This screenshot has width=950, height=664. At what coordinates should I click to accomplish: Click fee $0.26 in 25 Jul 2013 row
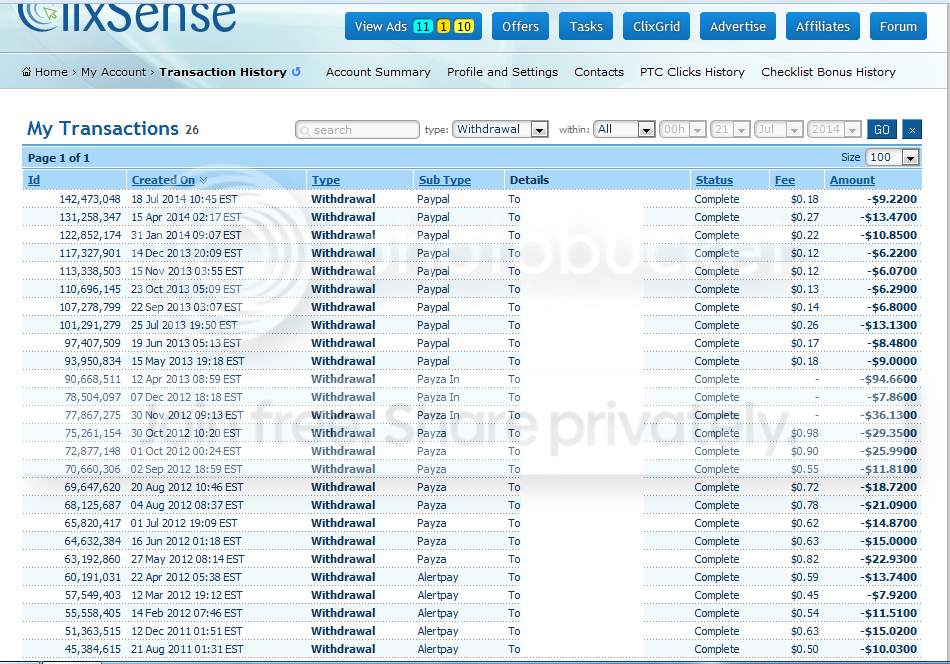(x=805, y=325)
